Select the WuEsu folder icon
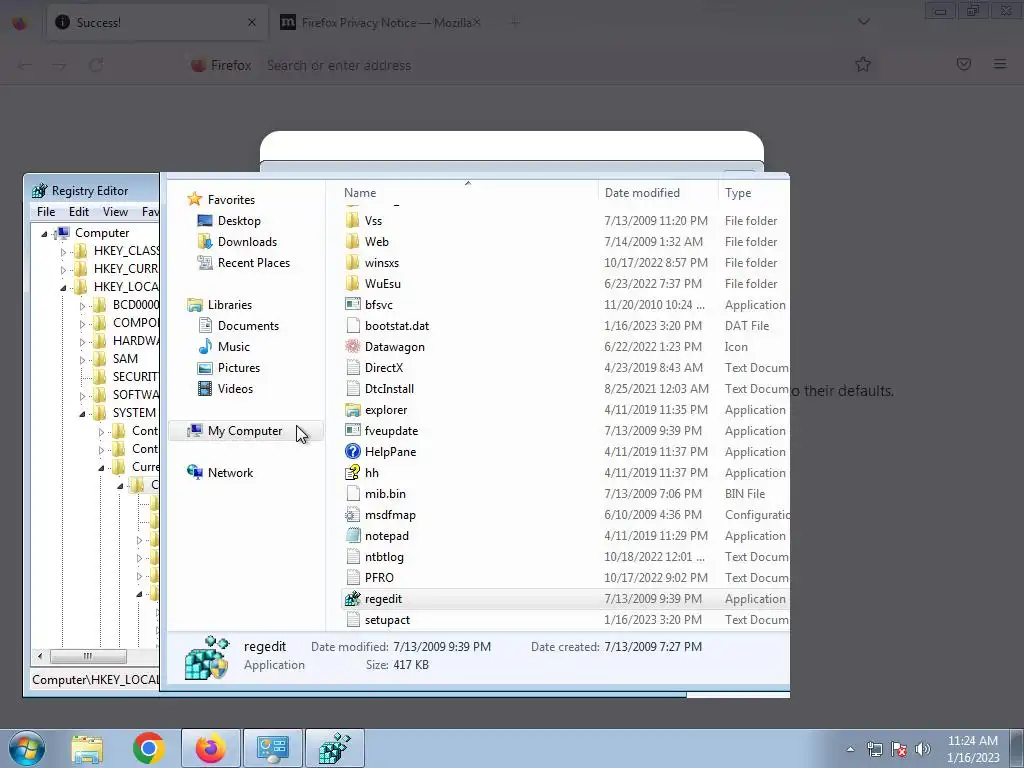The image size is (1024, 768). click(x=353, y=283)
